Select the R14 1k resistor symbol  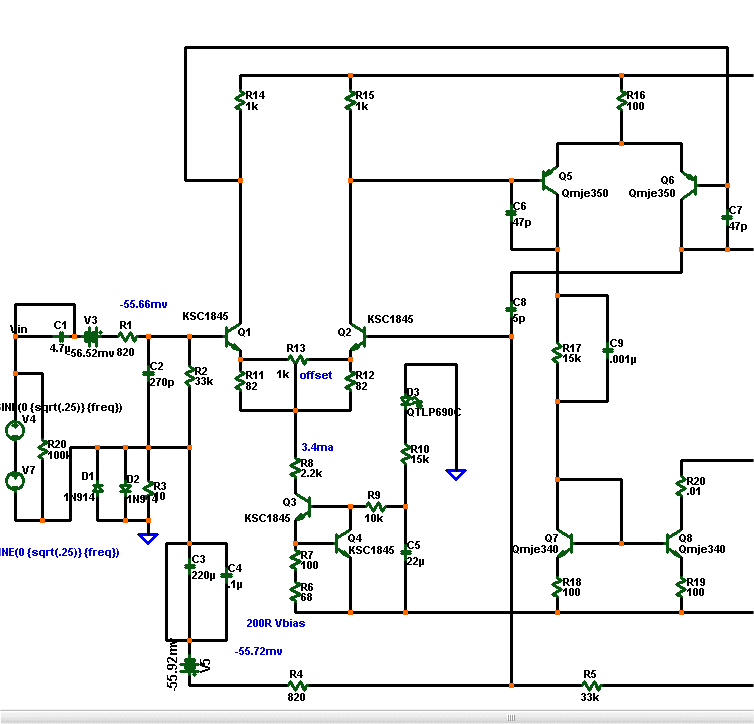click(x=239, y=100)
